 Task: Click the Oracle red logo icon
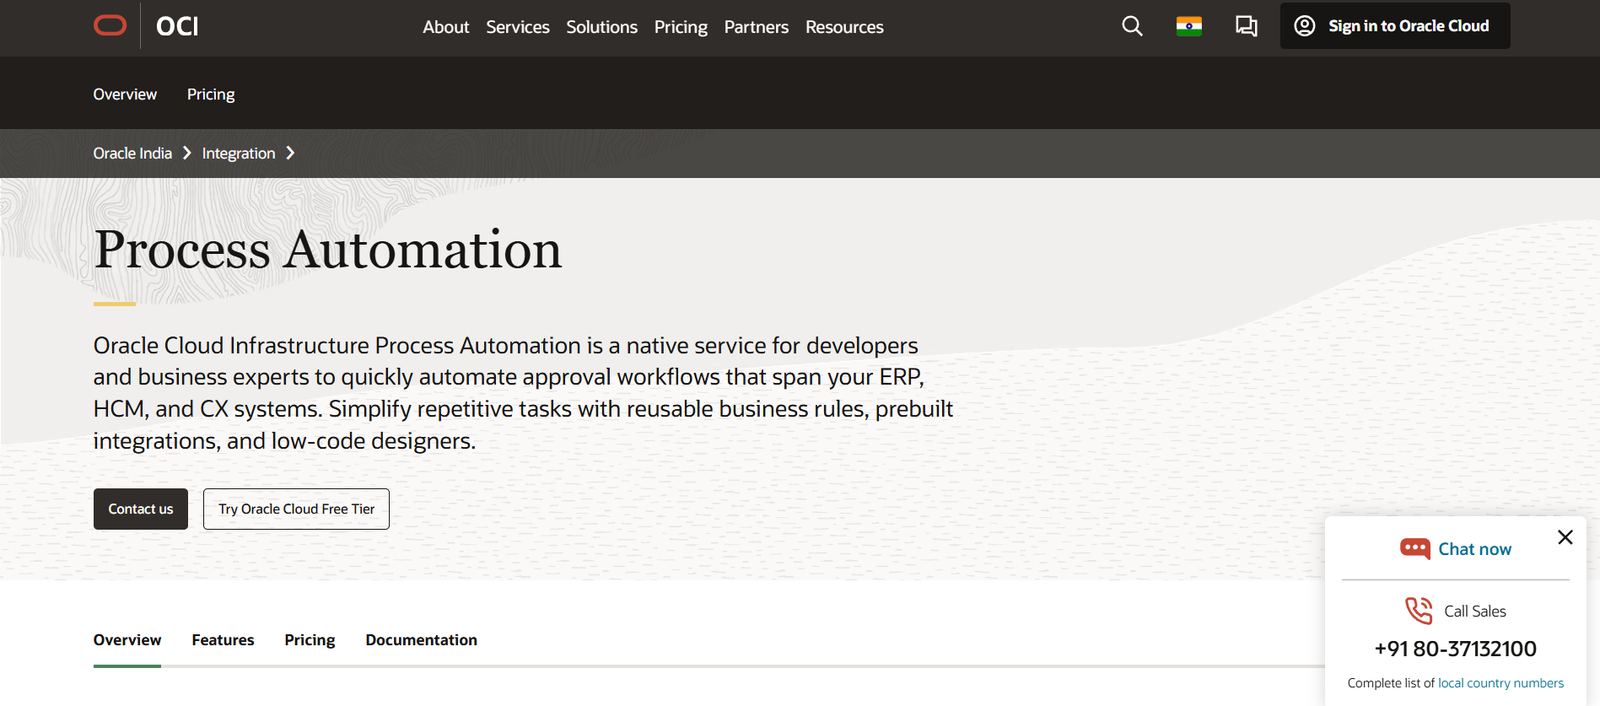coord(110,26)
